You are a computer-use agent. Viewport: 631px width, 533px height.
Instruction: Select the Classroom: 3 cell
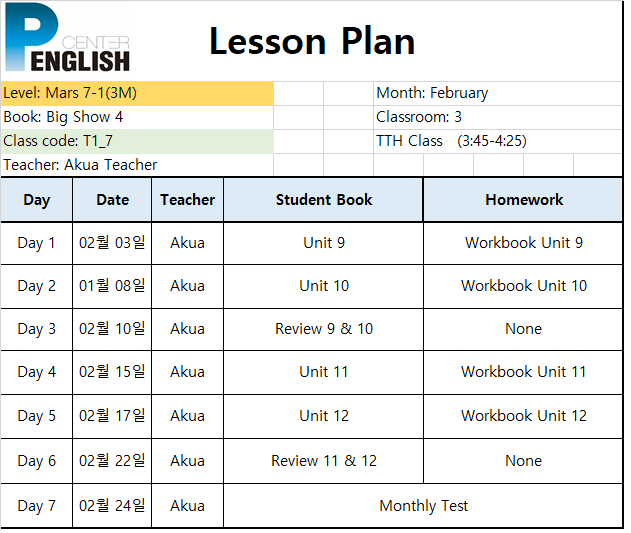[x=498, y=118]
